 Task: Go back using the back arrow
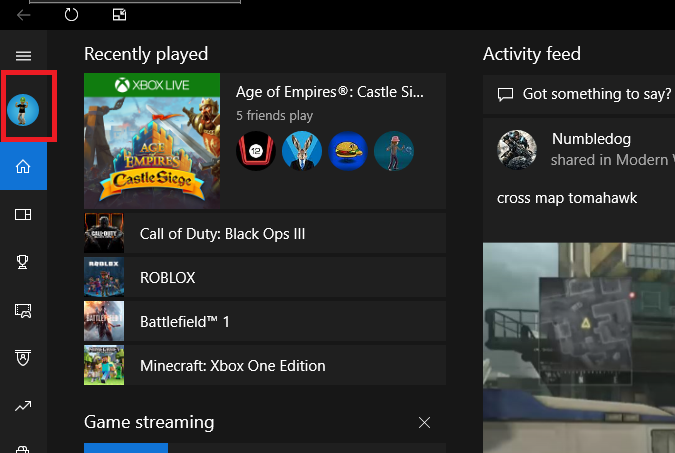coord(23,15)
